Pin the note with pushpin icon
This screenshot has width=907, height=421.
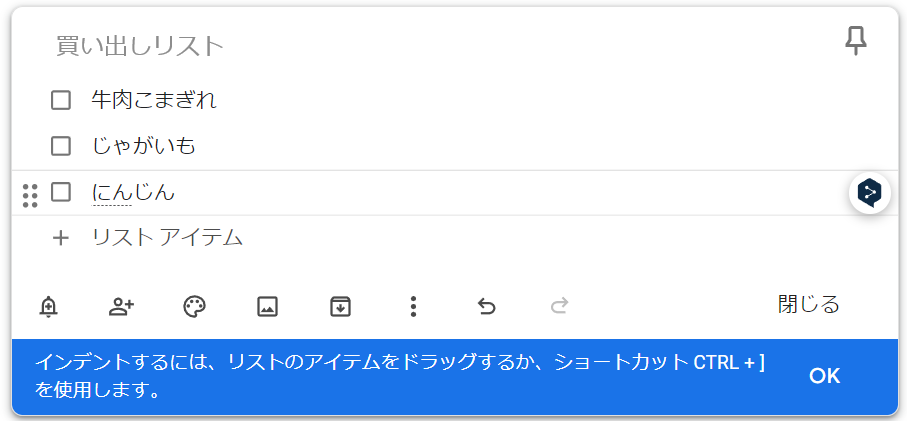pos(855,41)
